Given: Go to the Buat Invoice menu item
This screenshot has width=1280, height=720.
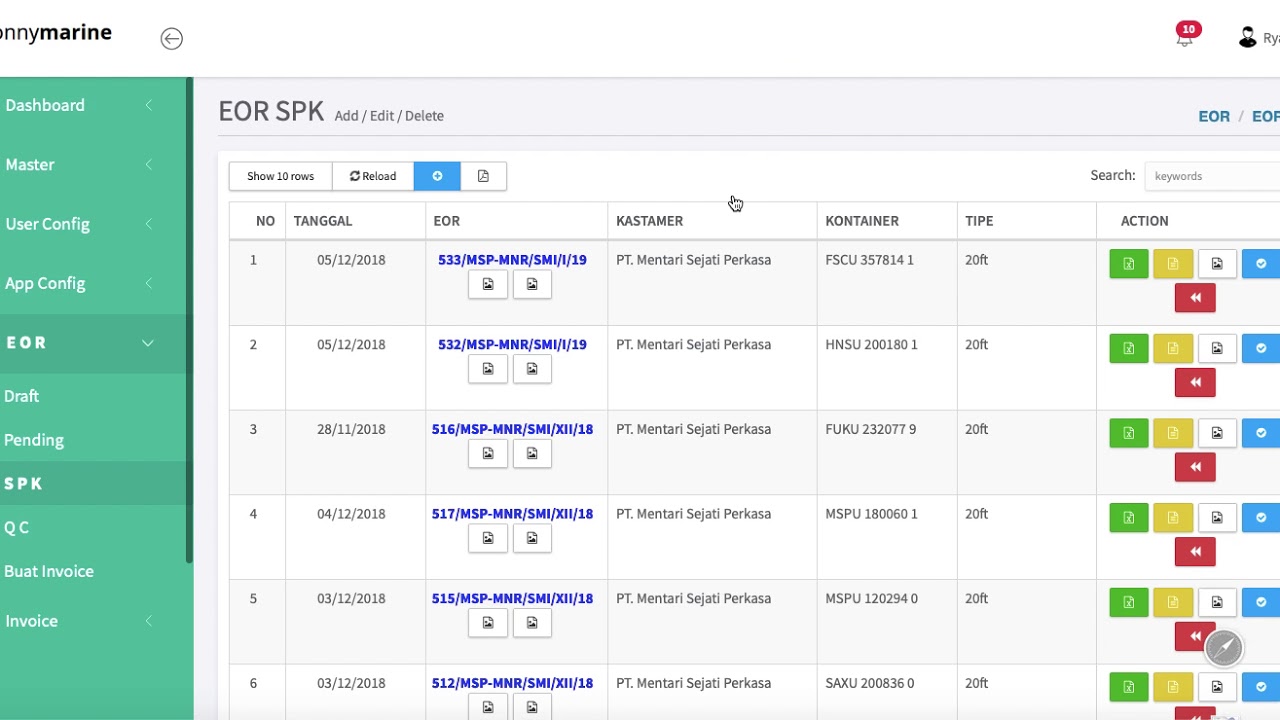Looking at the screenshot, I should [49, 571].
